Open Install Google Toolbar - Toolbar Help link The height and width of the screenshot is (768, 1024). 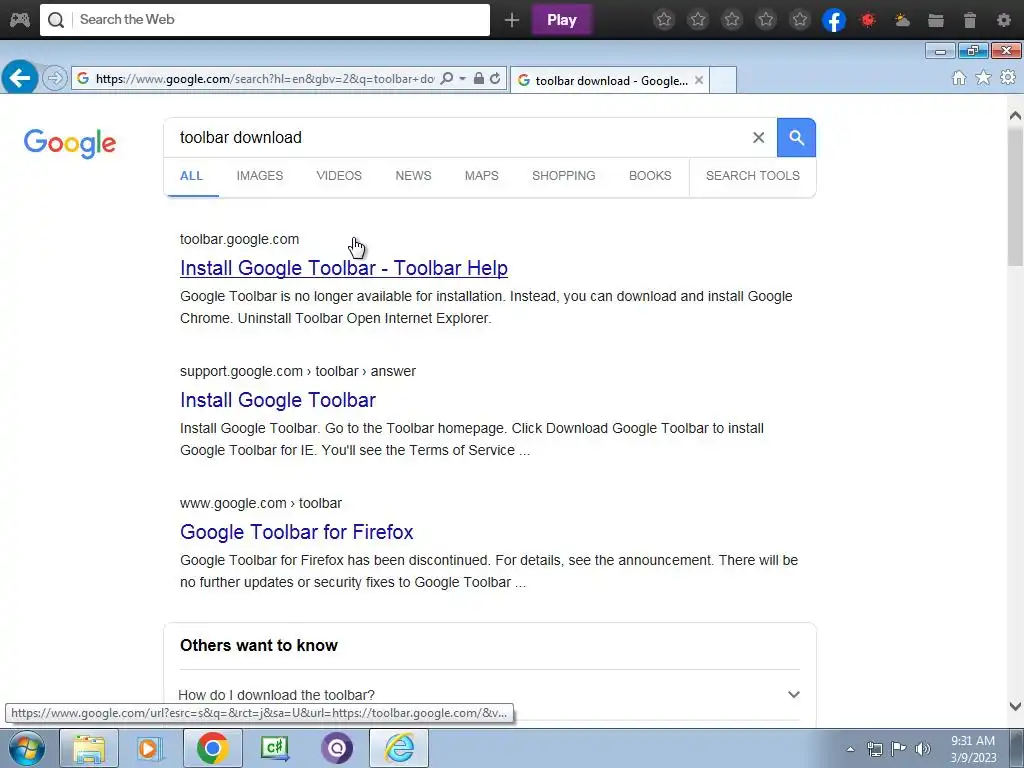344,268
